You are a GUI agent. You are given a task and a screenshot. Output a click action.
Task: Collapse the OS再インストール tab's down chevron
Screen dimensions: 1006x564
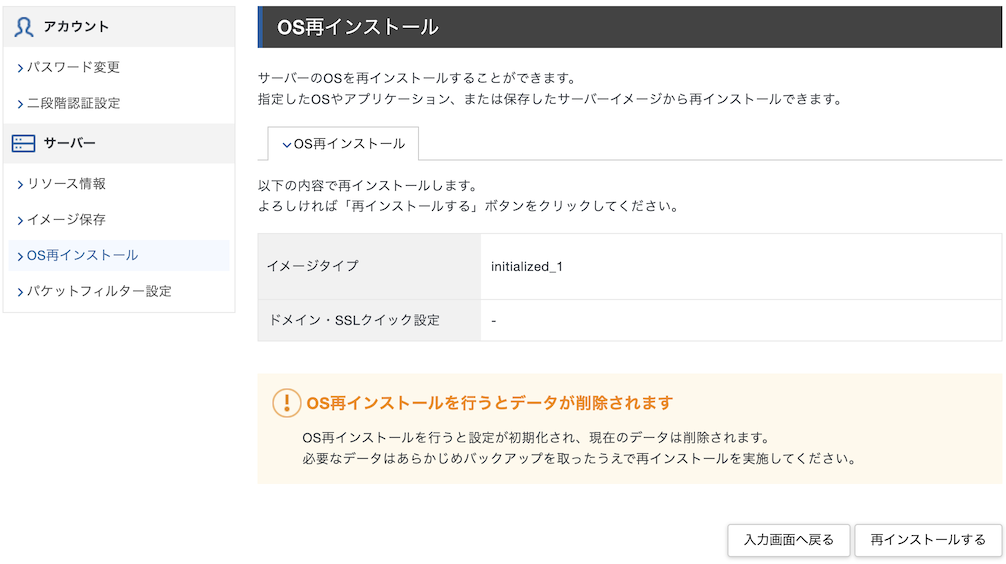click(287, 145)
